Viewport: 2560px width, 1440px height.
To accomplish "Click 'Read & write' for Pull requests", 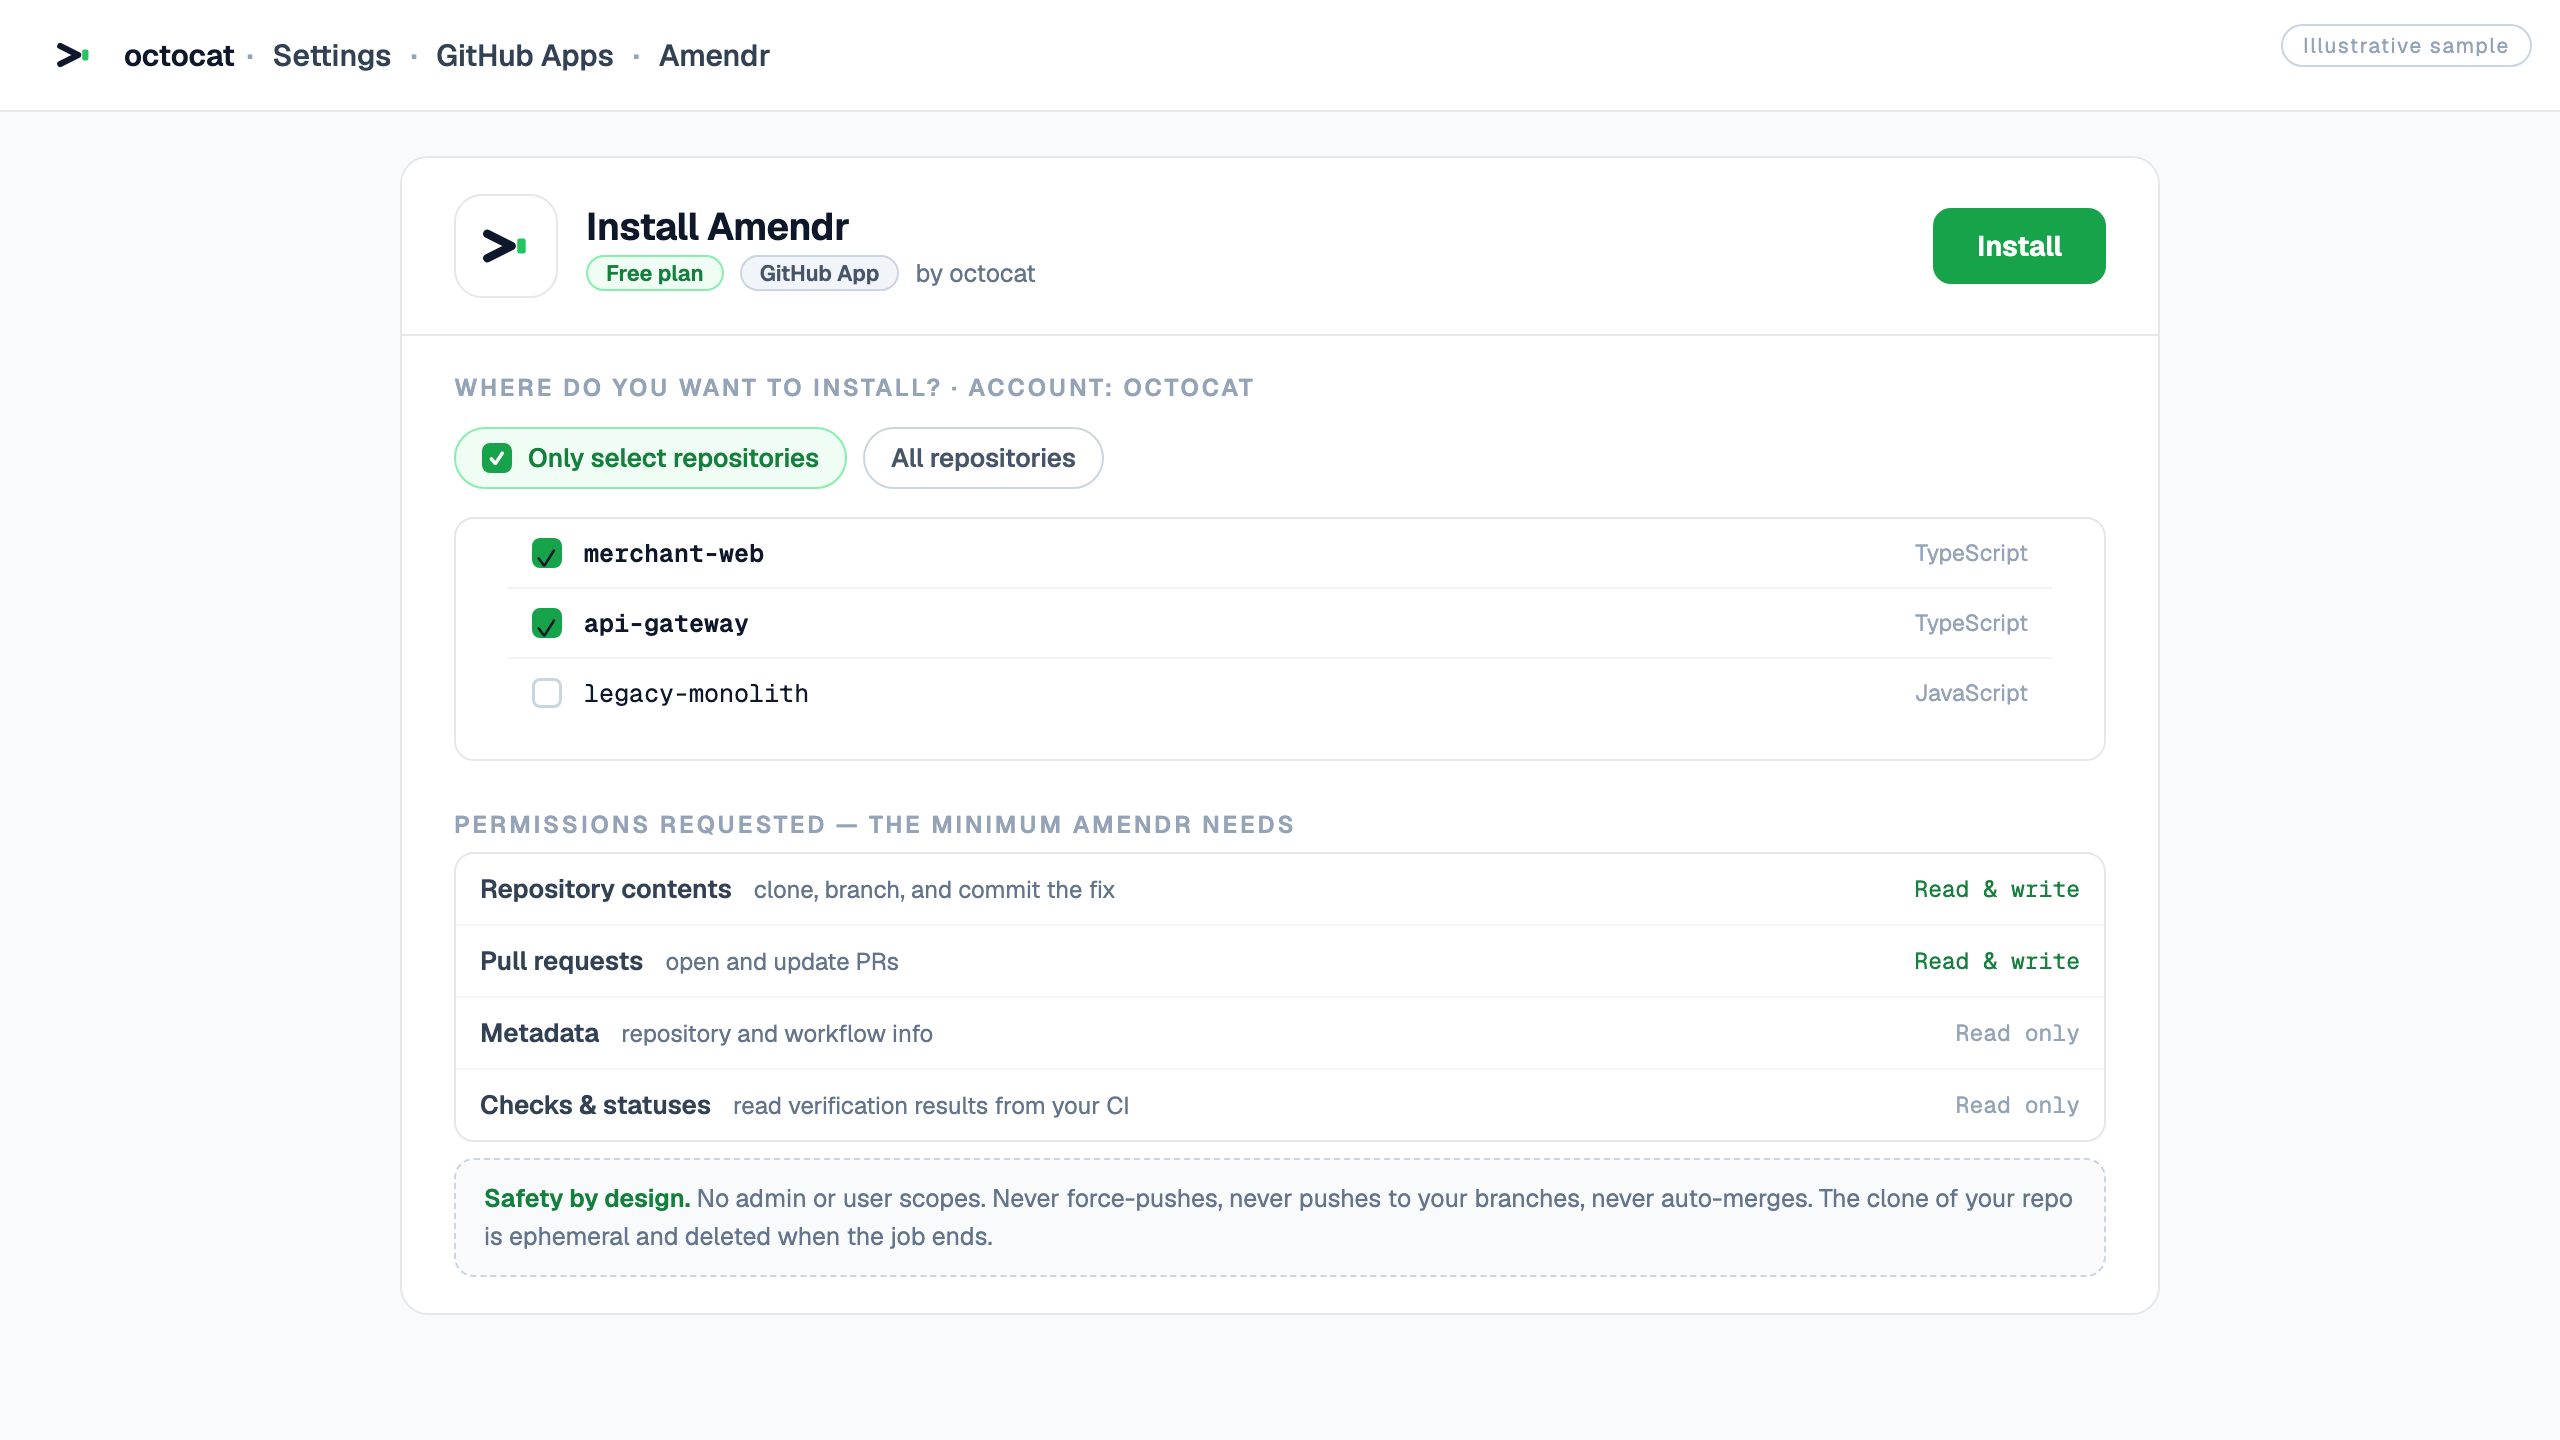I will click(1997, 962).
